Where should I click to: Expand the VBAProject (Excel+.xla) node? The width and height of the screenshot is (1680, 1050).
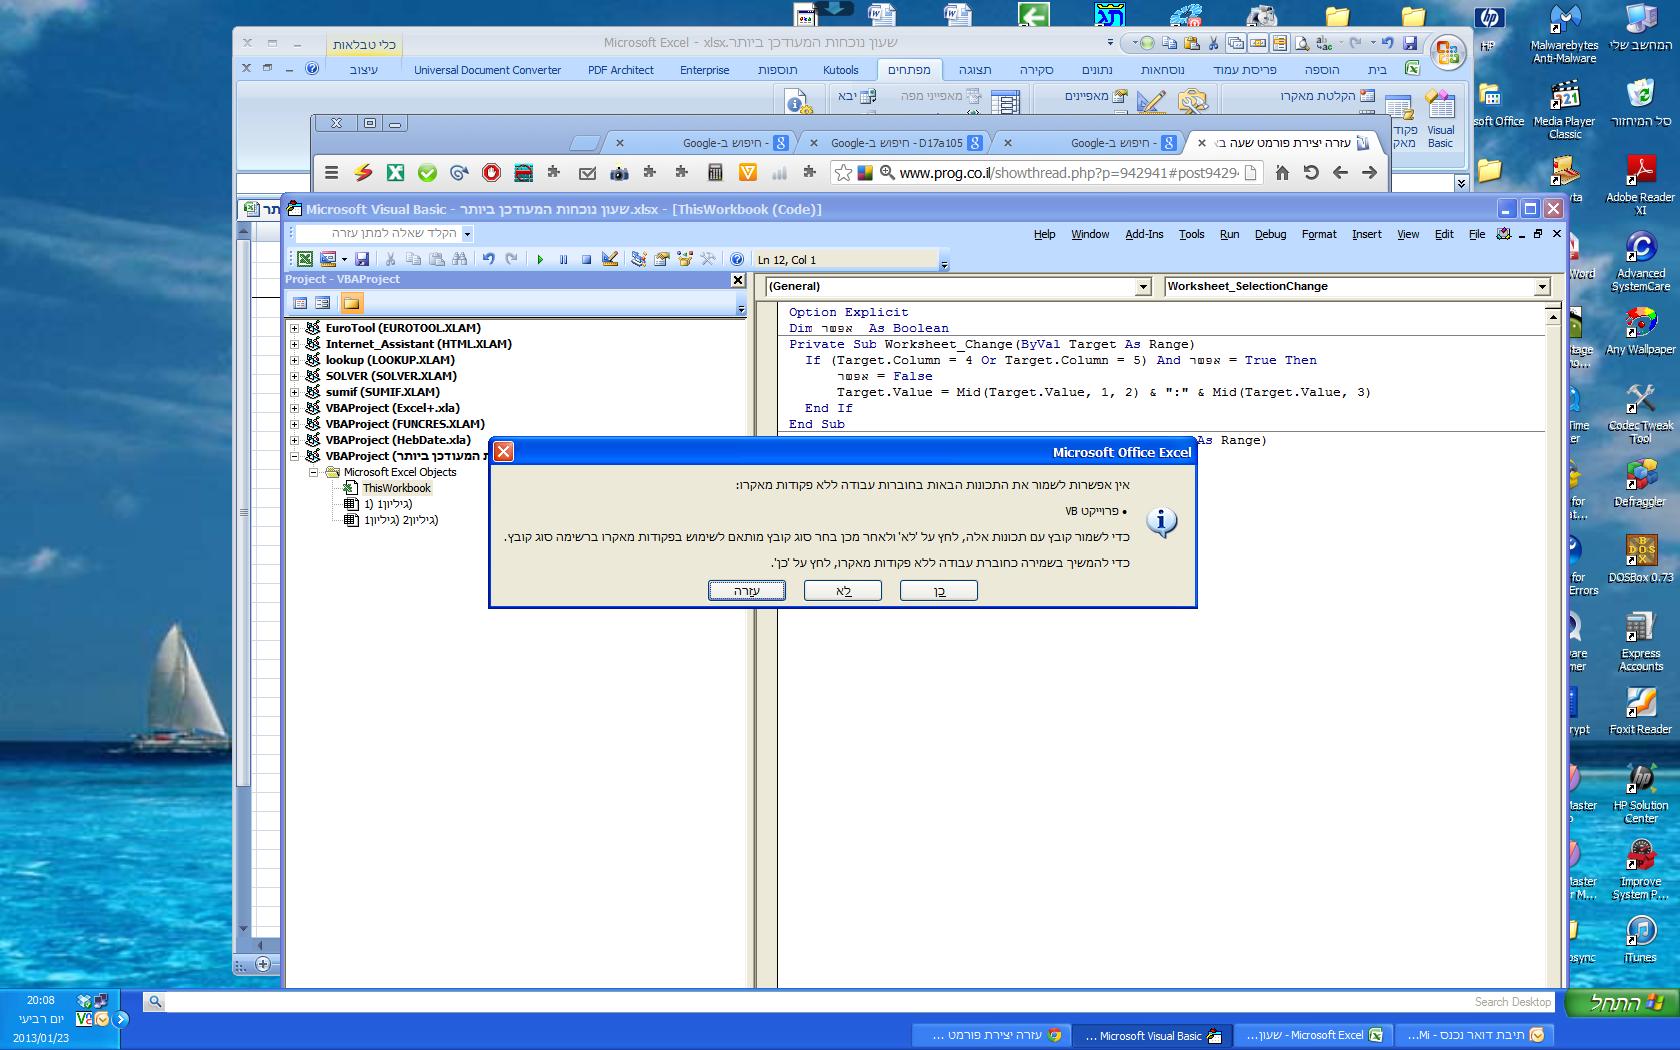click(294, 408)
